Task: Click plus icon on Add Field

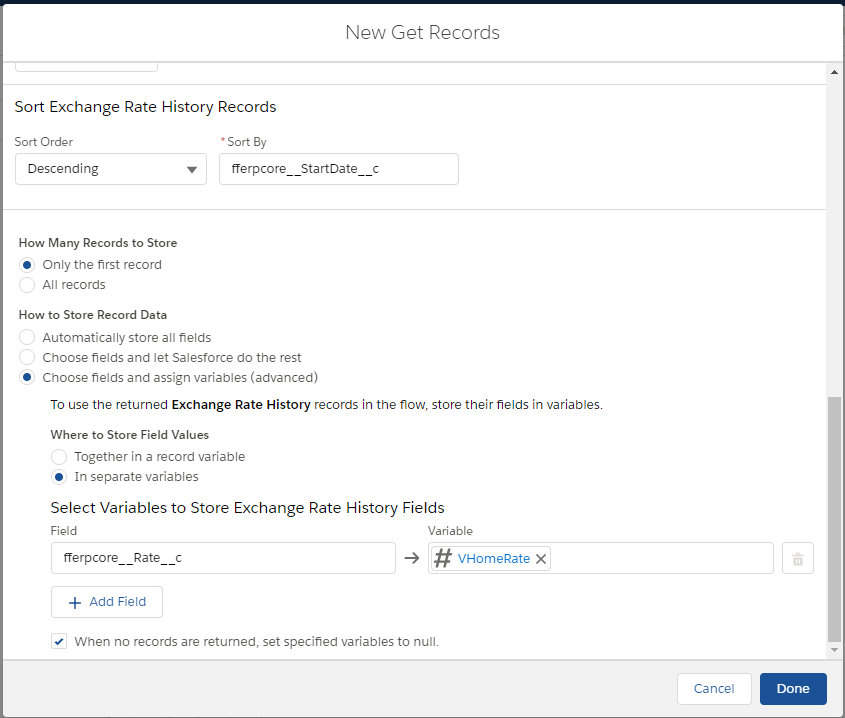Action: point(75,602)
